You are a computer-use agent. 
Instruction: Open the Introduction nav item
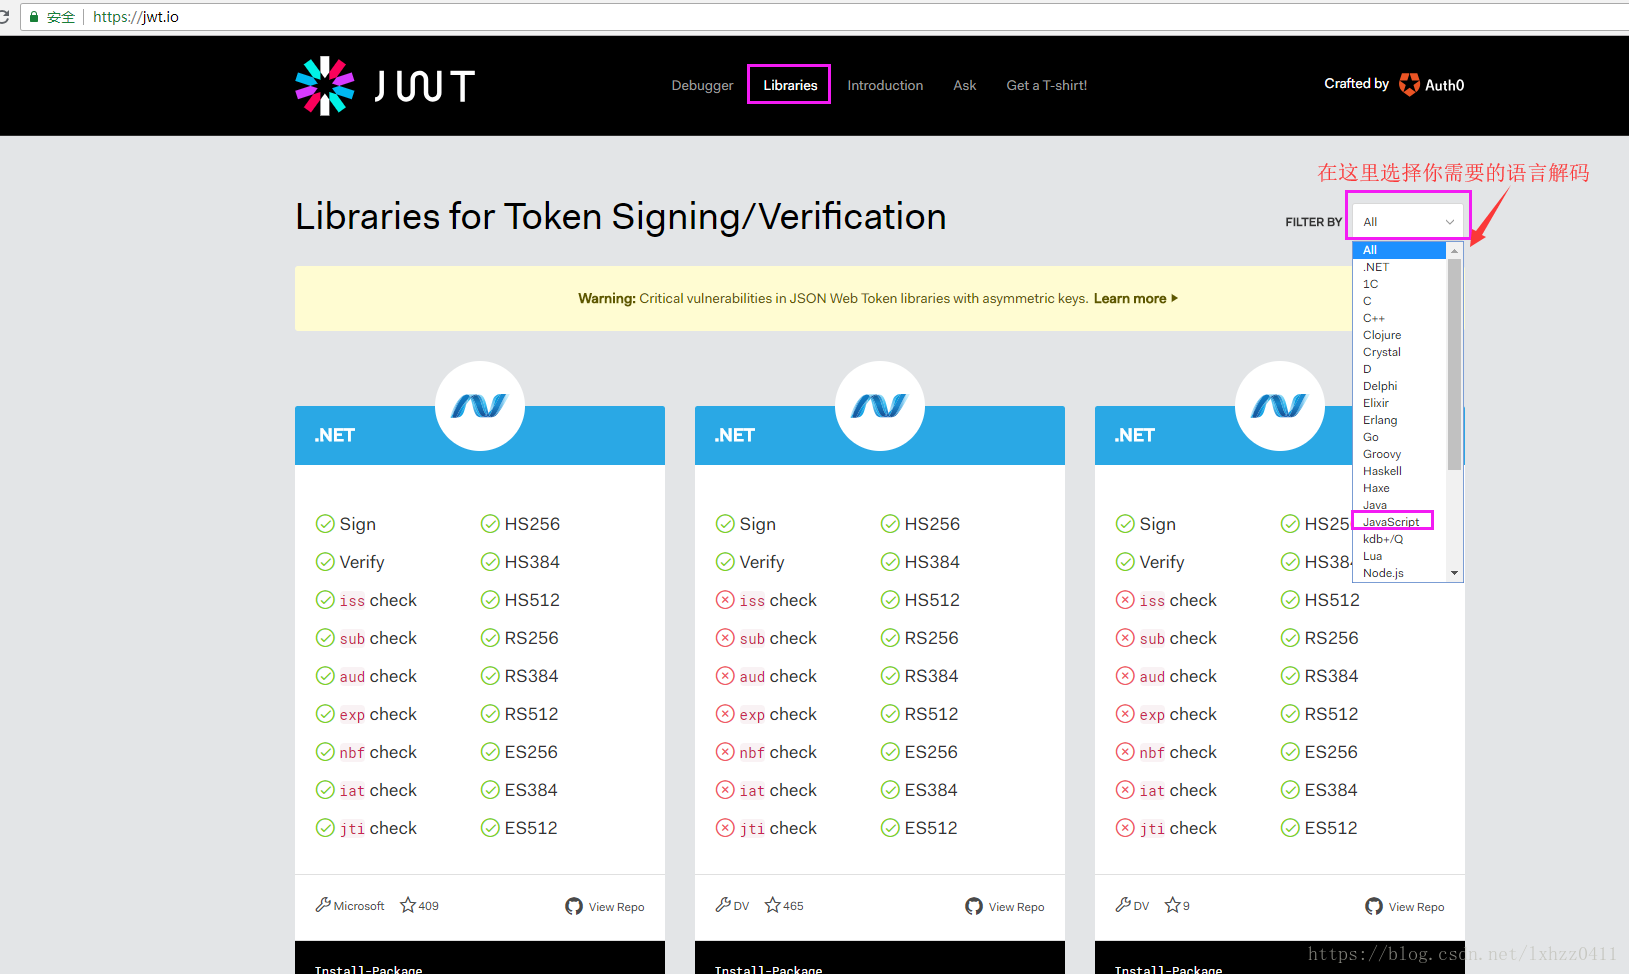[885, 86]
